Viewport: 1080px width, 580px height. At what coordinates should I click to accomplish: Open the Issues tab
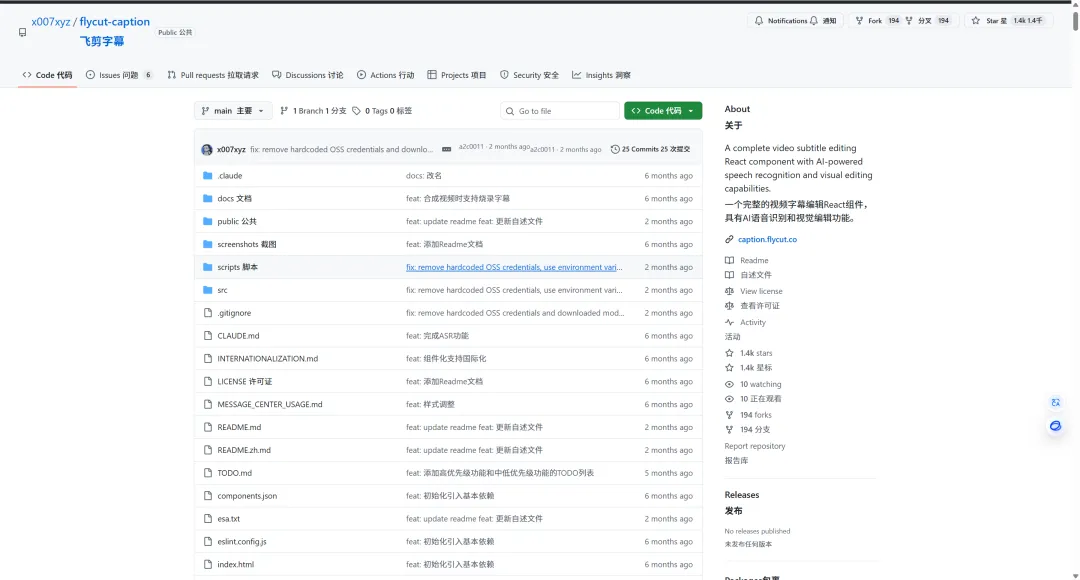pos(118,75)
